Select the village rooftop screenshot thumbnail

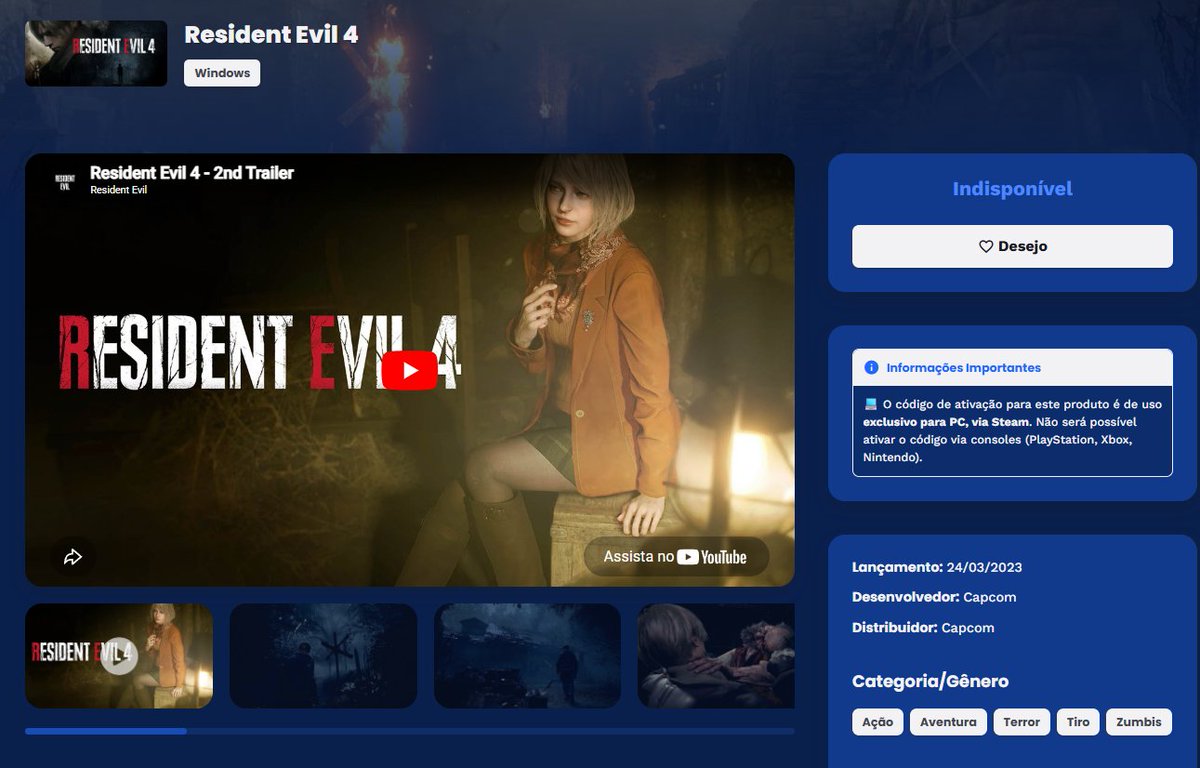tap(527, 656)
